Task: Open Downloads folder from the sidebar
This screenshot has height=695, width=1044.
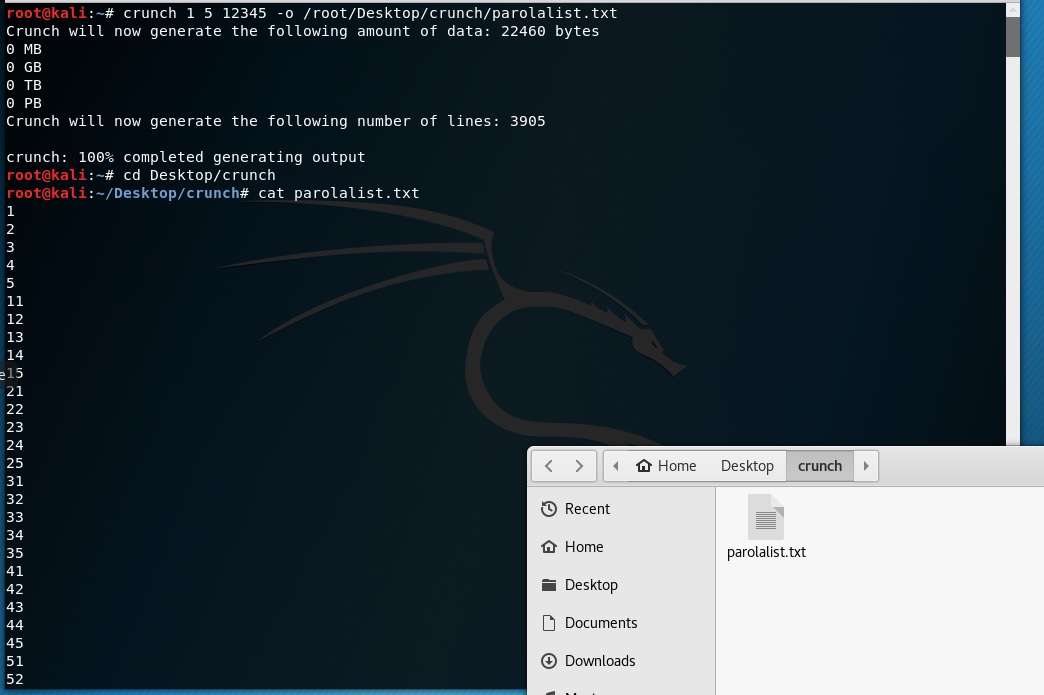Action: pyautogui.click(x=599, y=661)
